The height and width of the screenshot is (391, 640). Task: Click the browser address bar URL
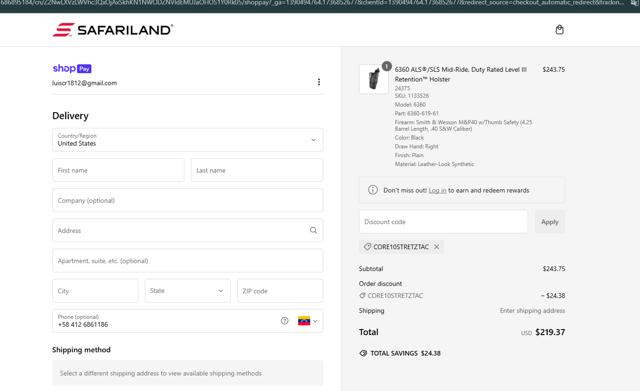coord(312,3)
